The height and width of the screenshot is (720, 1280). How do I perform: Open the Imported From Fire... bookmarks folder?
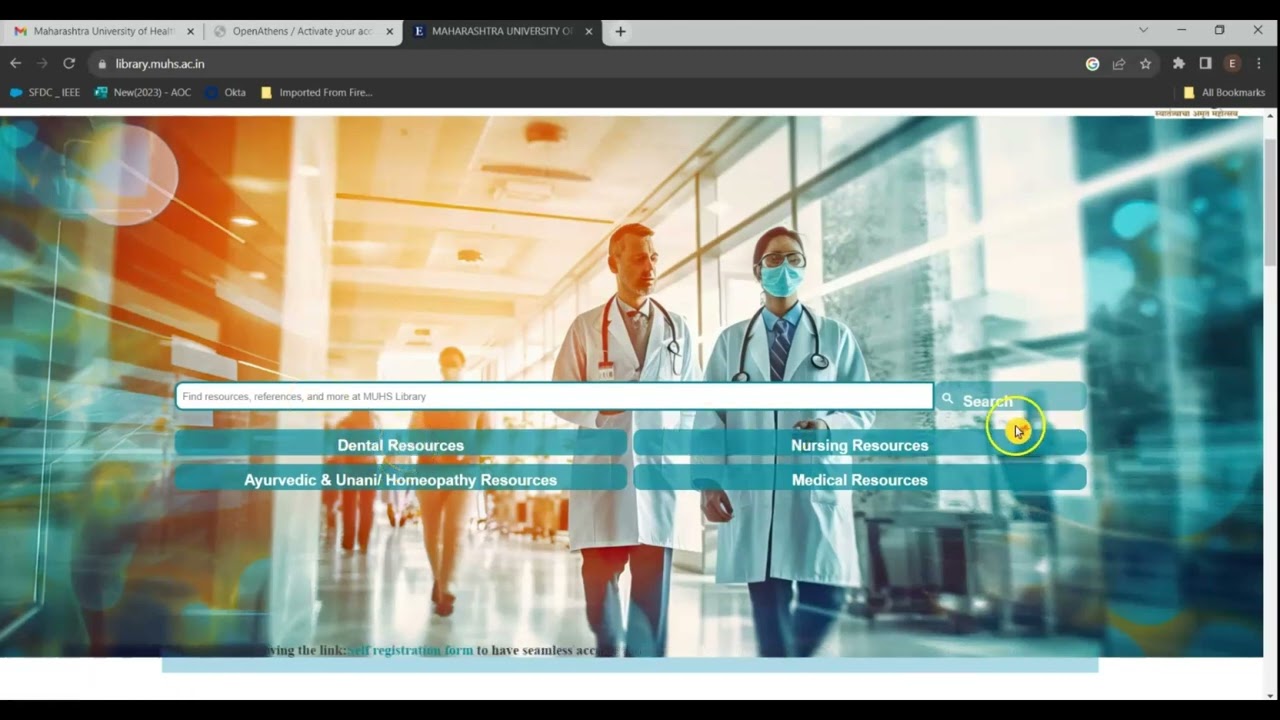pyautogui.click(x=316, y=92)
